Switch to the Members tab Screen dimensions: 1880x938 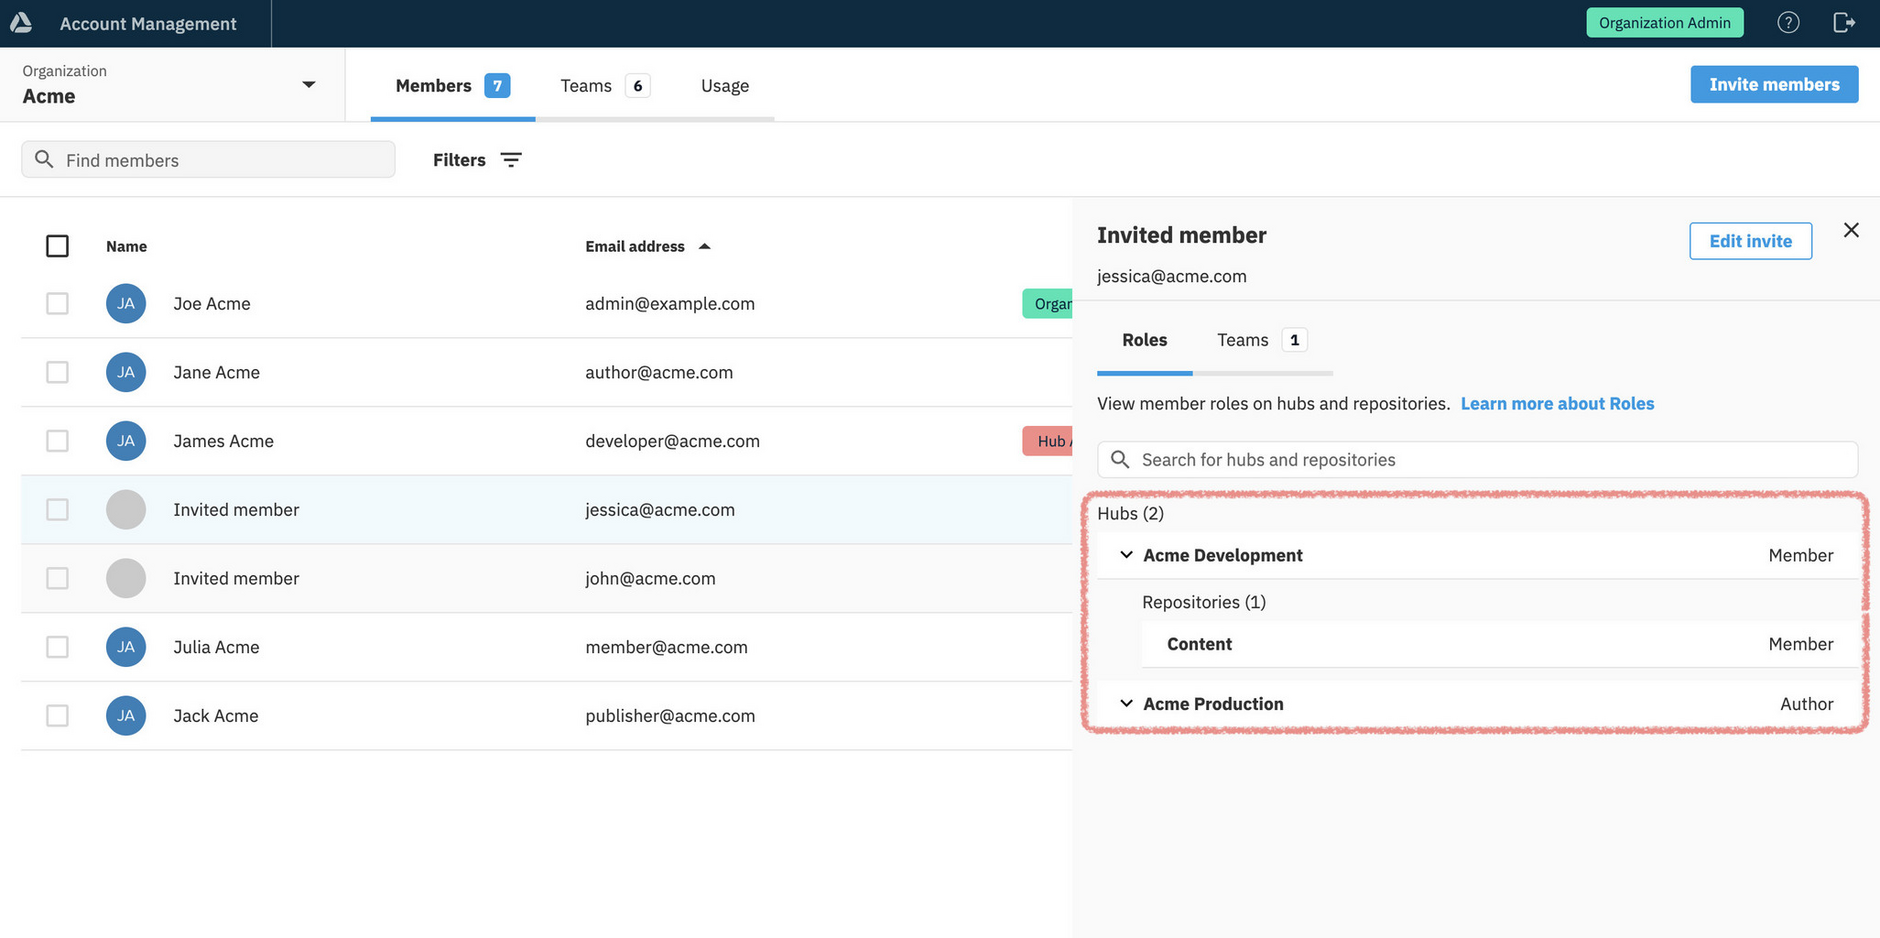[x=453, y=86]
